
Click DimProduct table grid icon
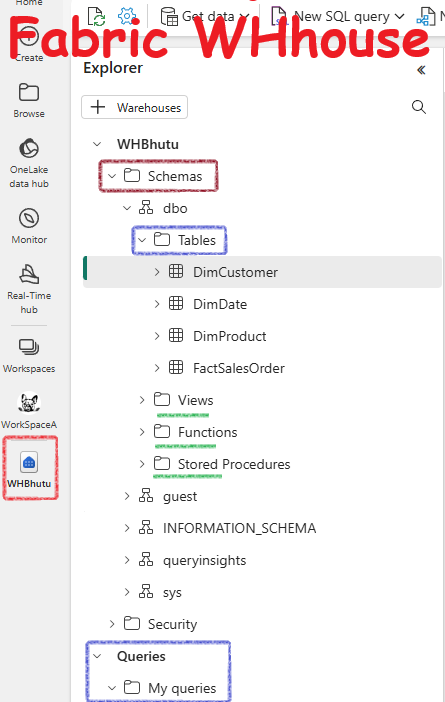pos(176,335)
